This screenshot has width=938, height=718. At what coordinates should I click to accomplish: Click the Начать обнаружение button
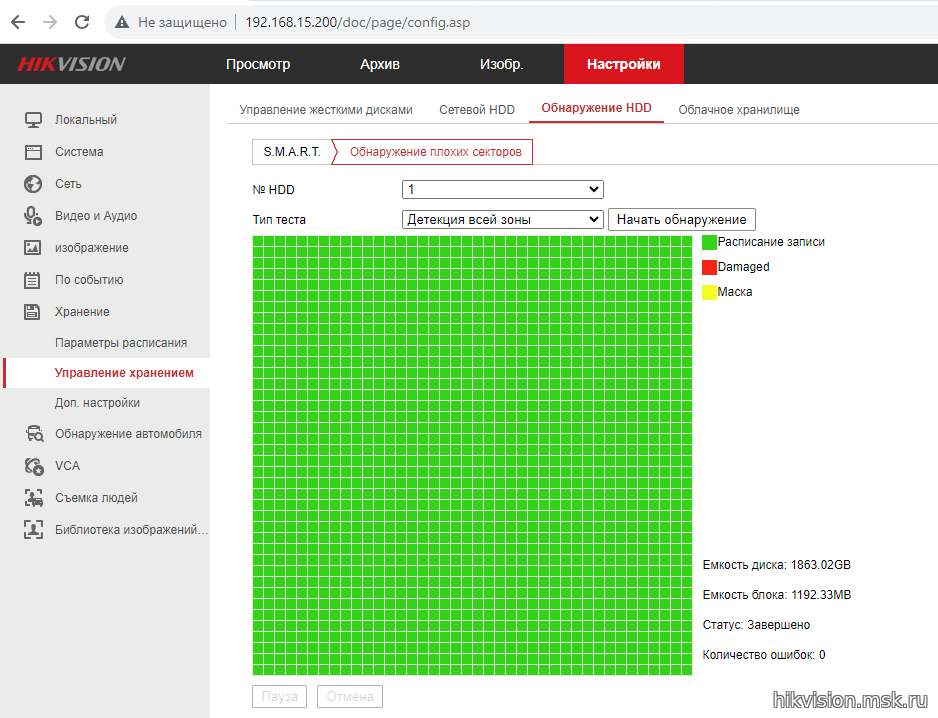pyautogui.click(x=682, y=220)
